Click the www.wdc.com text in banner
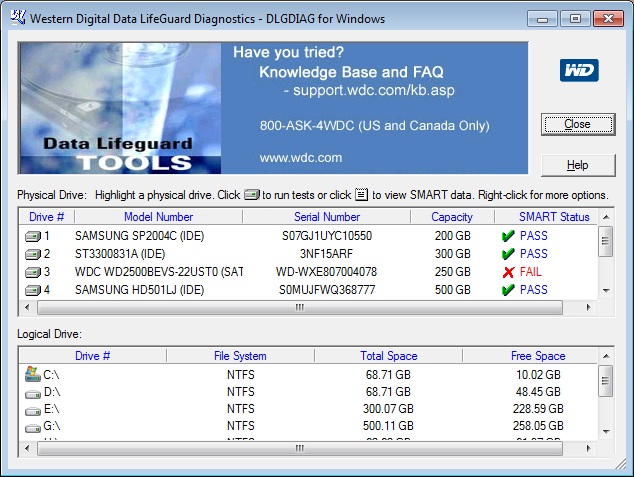634x477 pixels. point(301,158)
